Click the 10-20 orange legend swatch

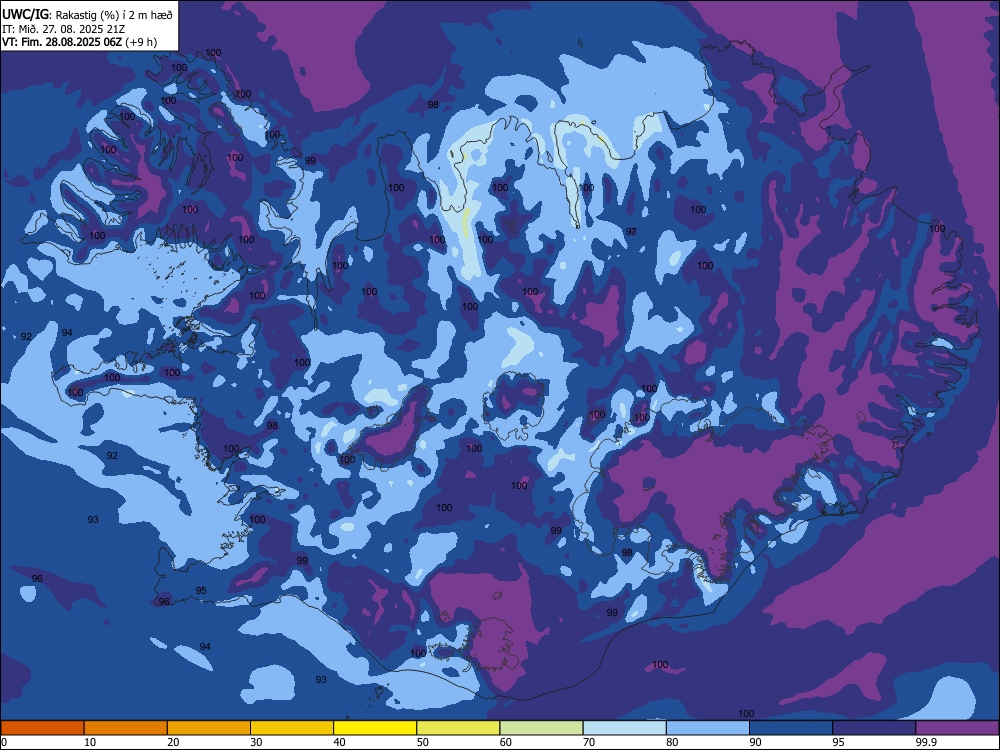click(x=126, y=728)
